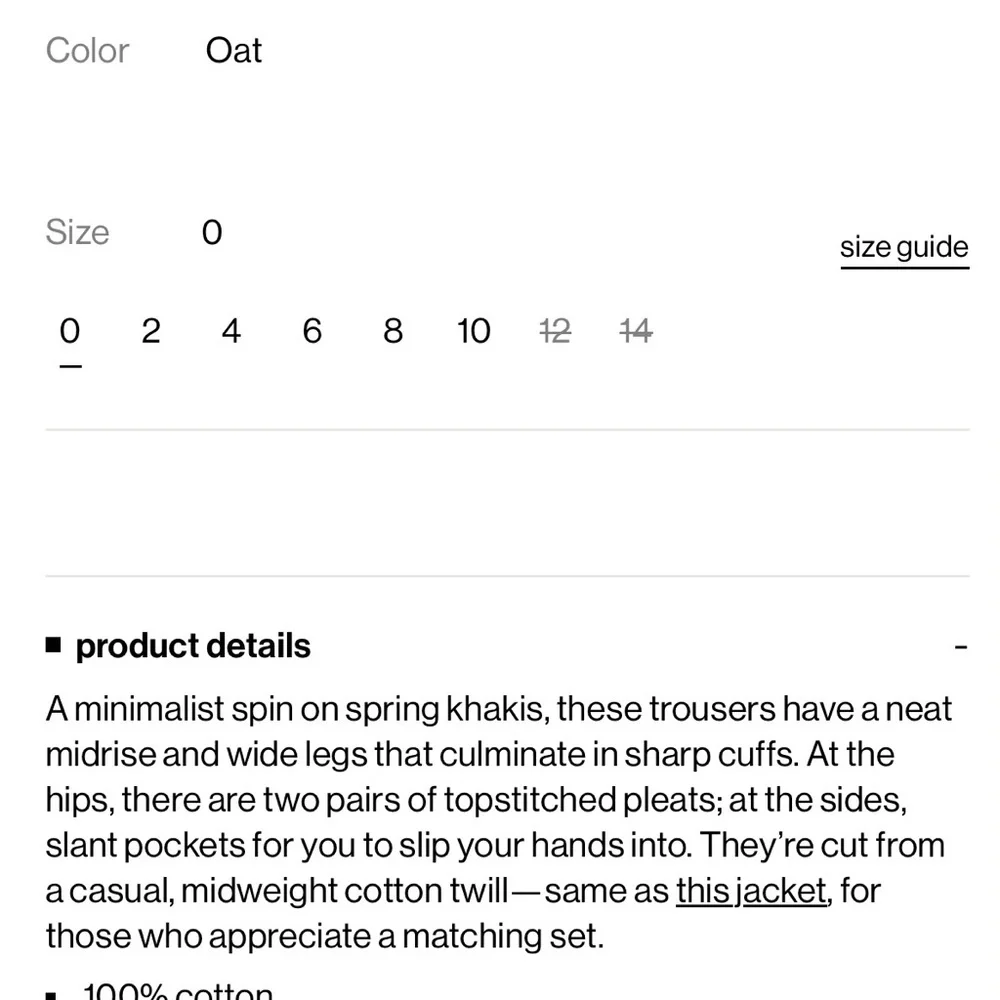Click the crossed-out size 12
Screen dimensions: 1000x1000
(555, 331)
